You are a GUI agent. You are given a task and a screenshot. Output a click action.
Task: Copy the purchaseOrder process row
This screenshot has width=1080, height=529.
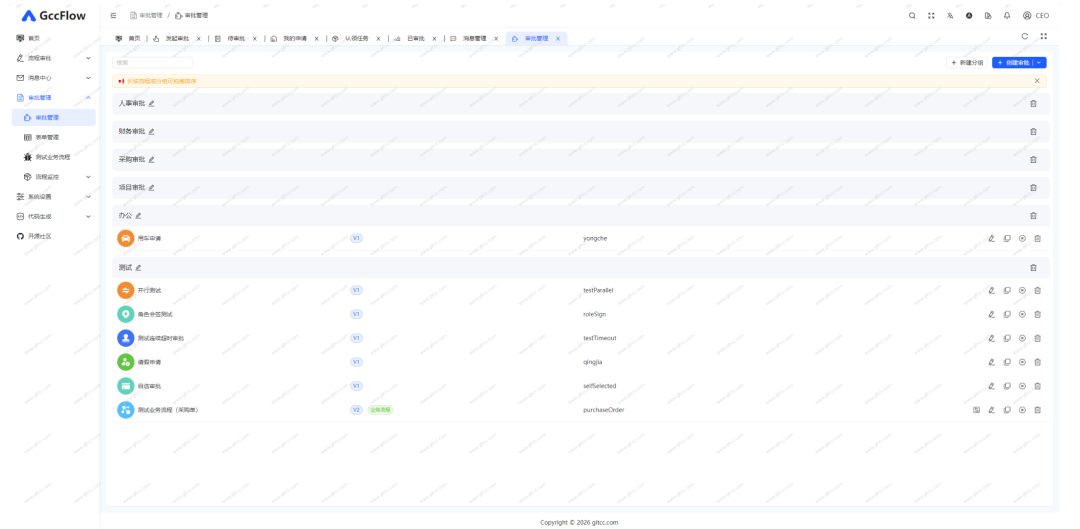[1007, 410]
